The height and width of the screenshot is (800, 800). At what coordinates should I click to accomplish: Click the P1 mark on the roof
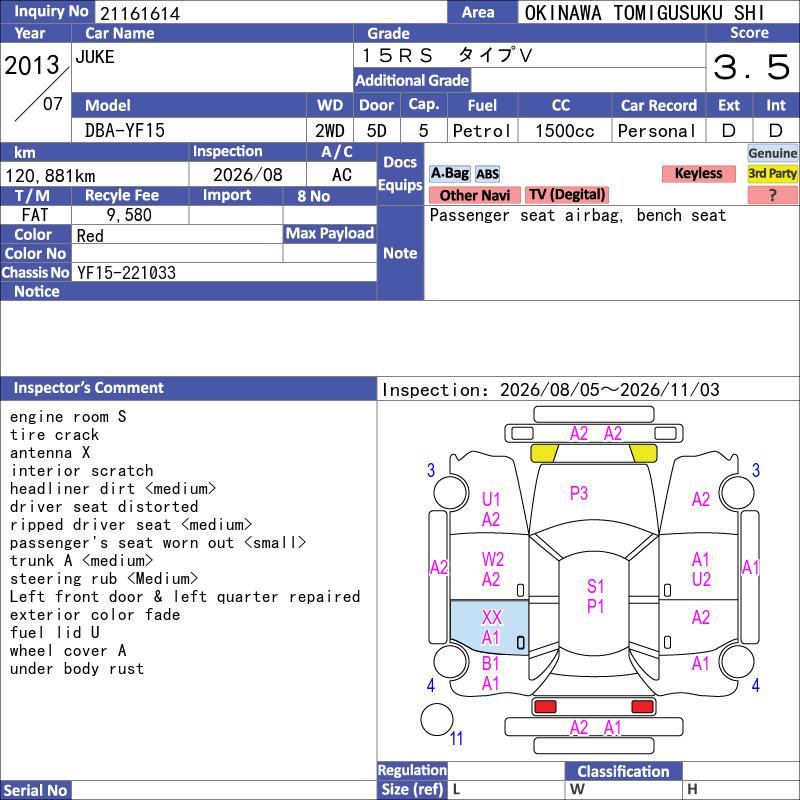[595, 607]
